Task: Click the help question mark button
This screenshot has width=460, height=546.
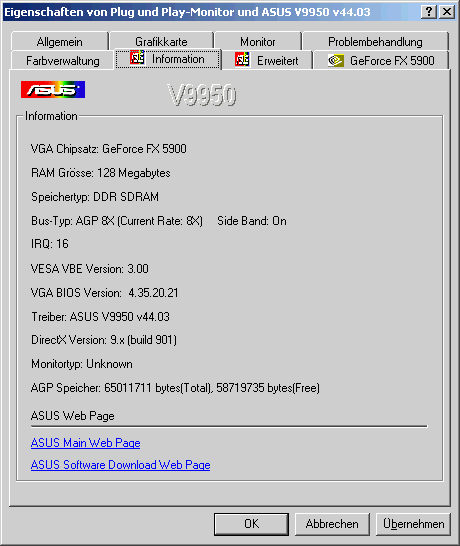Action: coord(429,12)
